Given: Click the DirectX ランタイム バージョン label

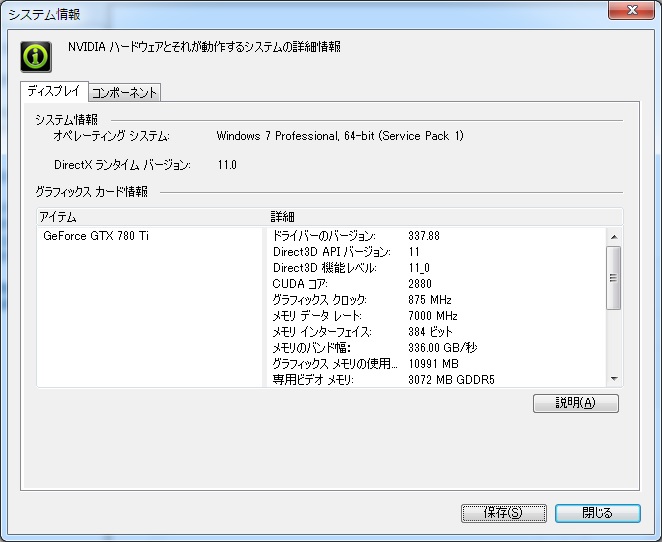Looking at the screenshot, I should [122, 165].
